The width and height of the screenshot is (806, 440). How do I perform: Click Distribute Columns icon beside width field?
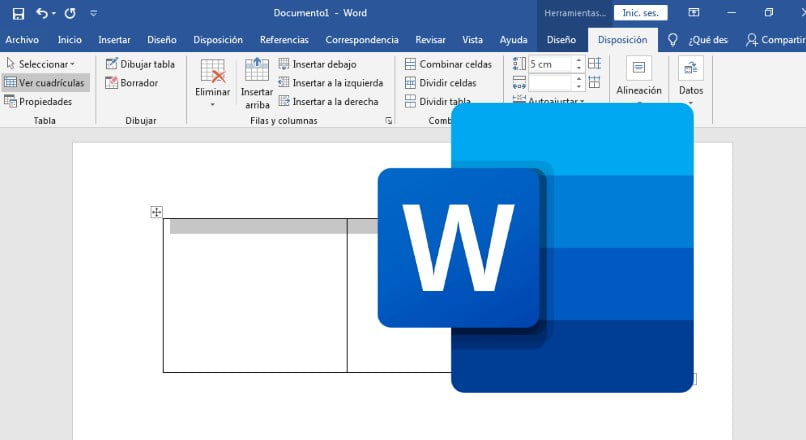594,82
